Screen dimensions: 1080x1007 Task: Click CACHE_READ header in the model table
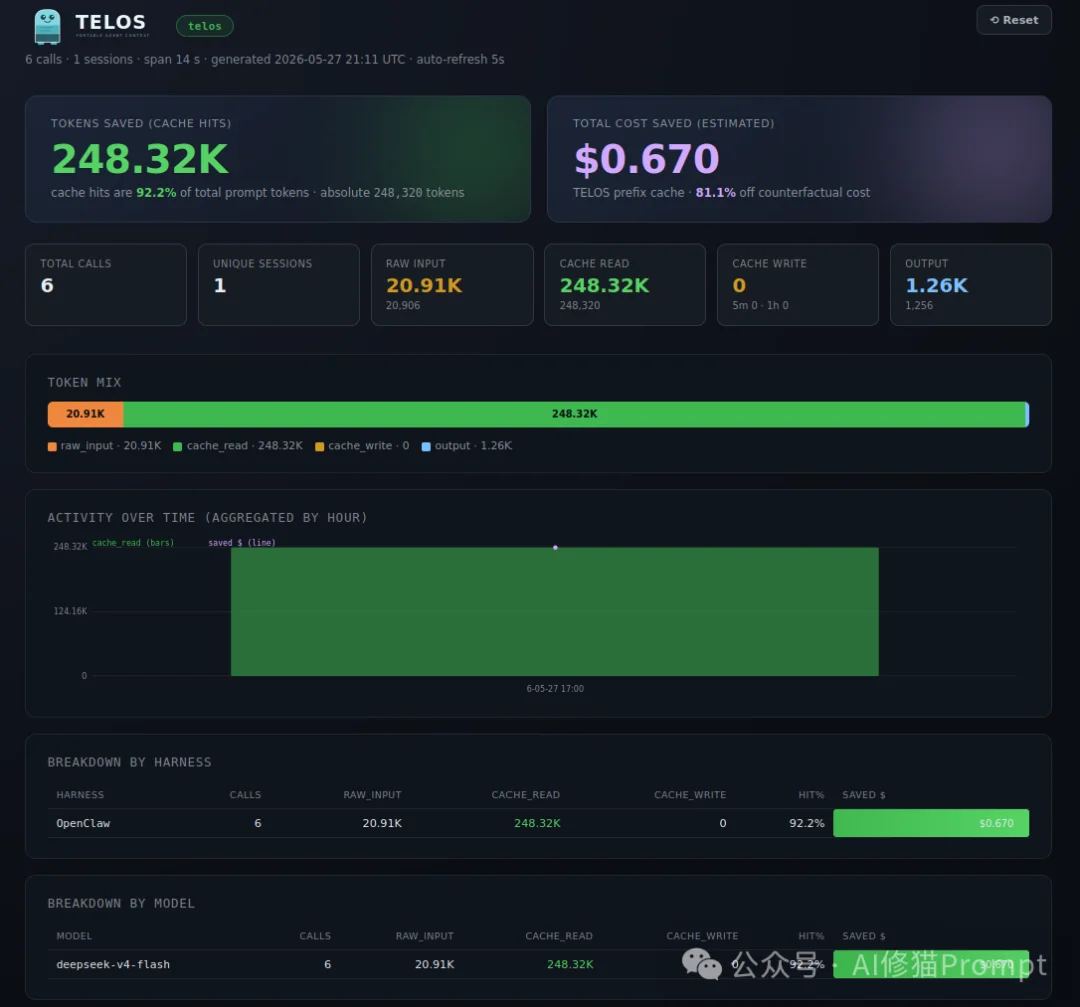(559, 936)
